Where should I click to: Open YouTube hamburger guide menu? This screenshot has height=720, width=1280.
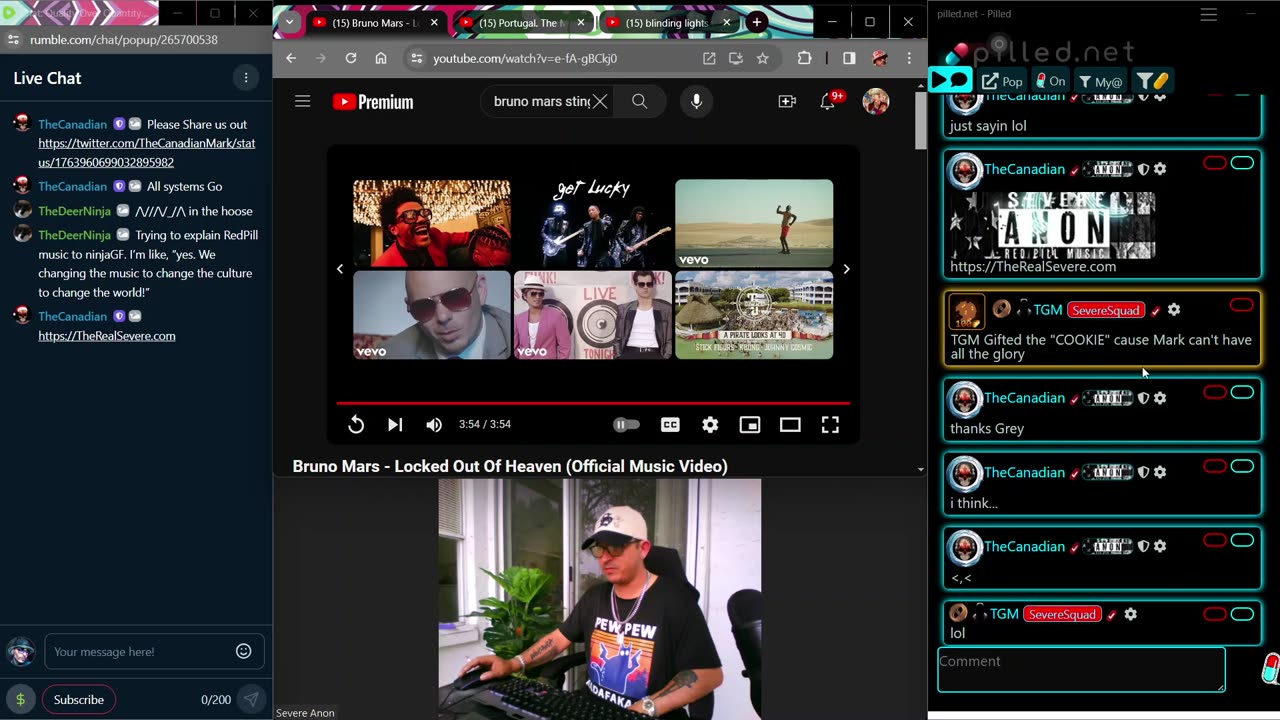click(302, 101)
